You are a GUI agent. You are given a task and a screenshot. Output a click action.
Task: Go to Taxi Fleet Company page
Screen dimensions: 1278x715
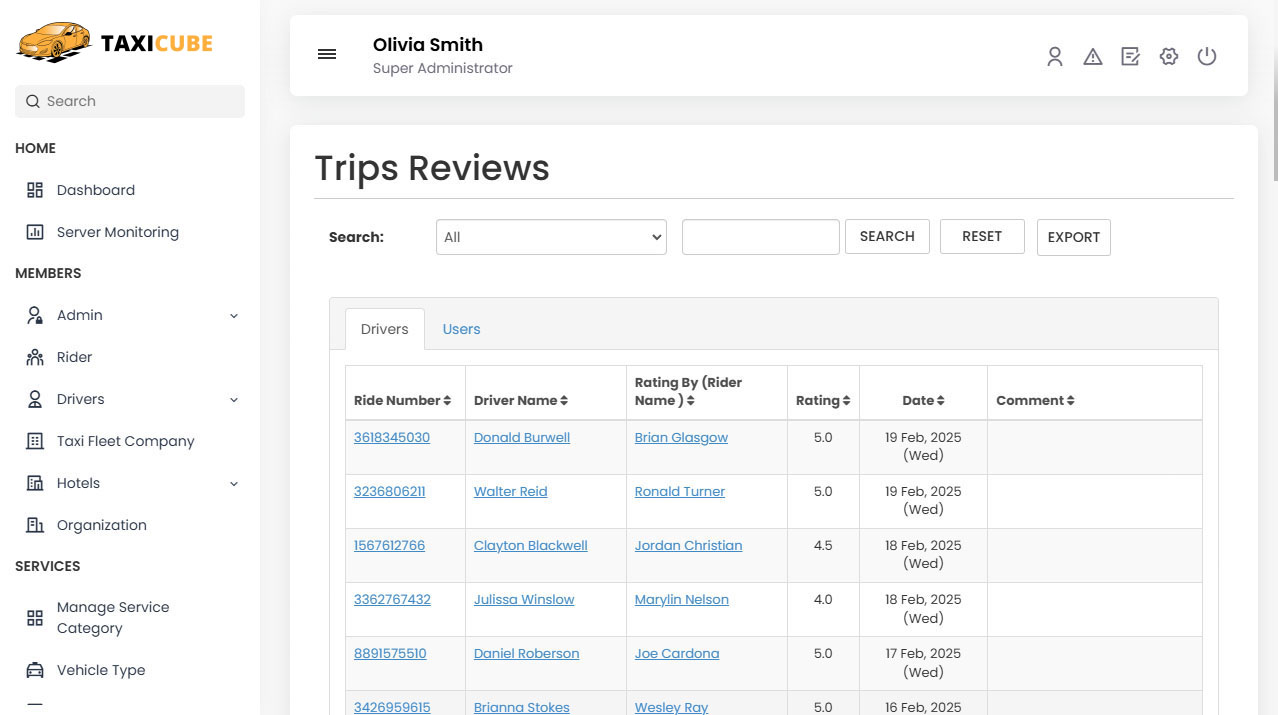125,441
